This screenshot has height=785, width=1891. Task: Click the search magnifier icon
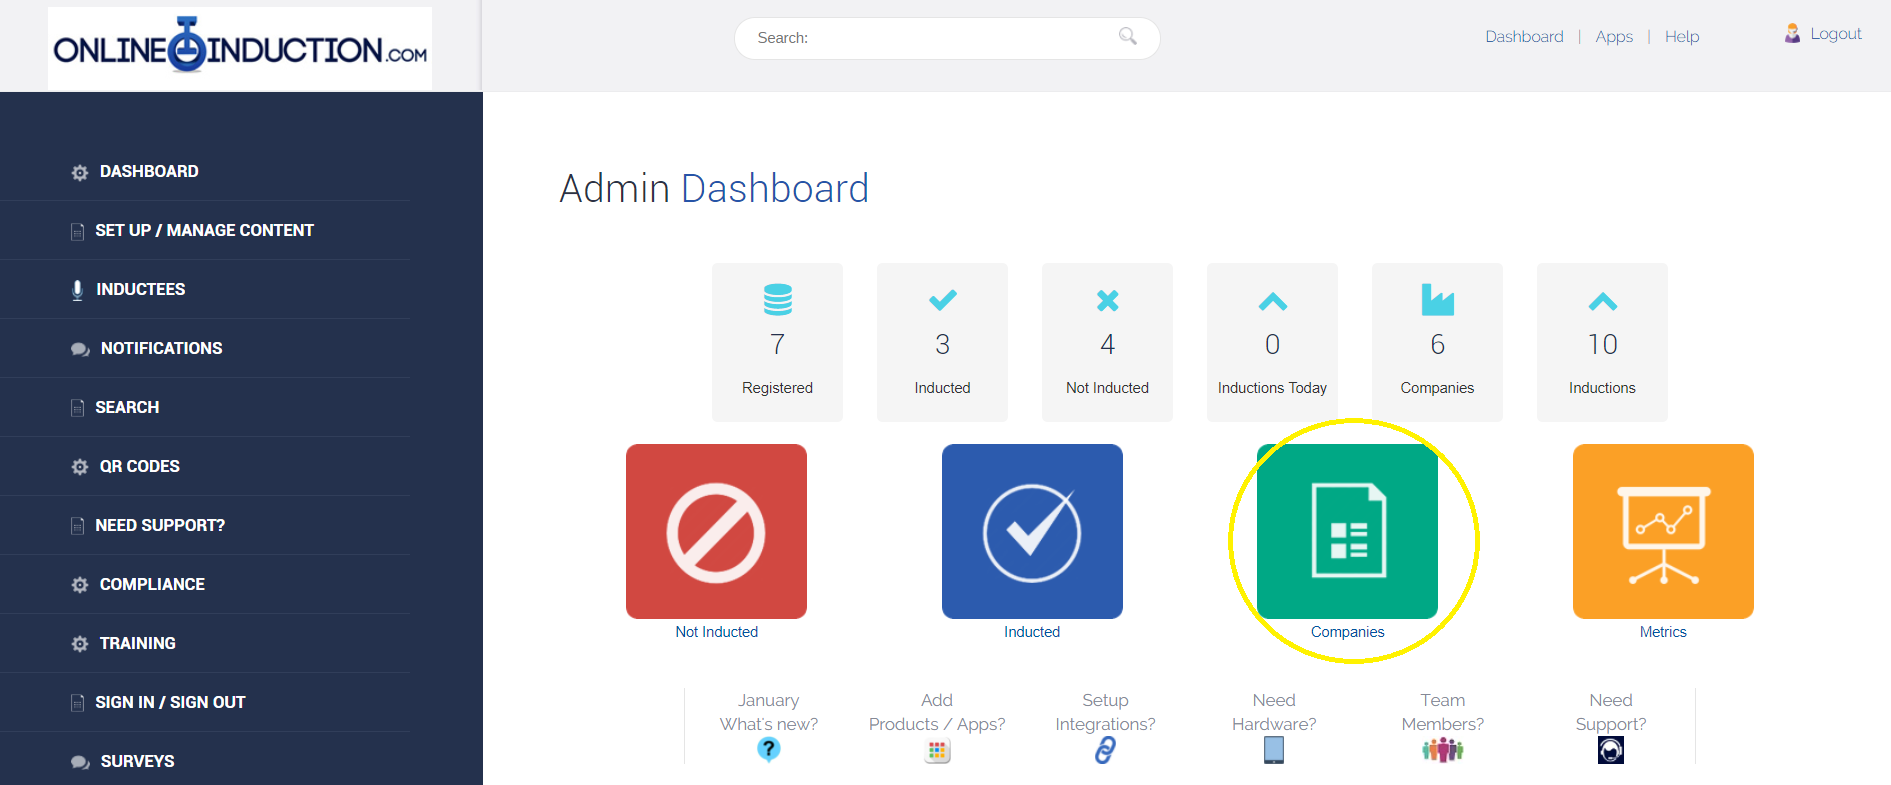point(1127,36)
